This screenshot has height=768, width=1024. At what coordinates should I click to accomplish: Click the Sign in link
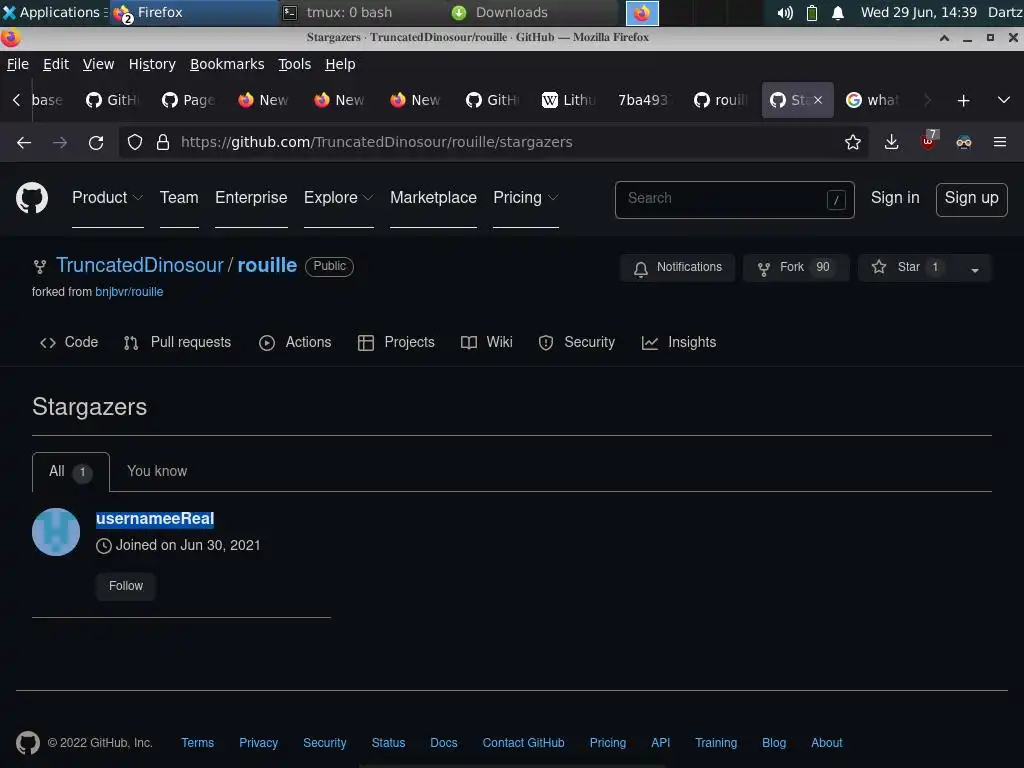pyautogui.click(x=895, y=198)
